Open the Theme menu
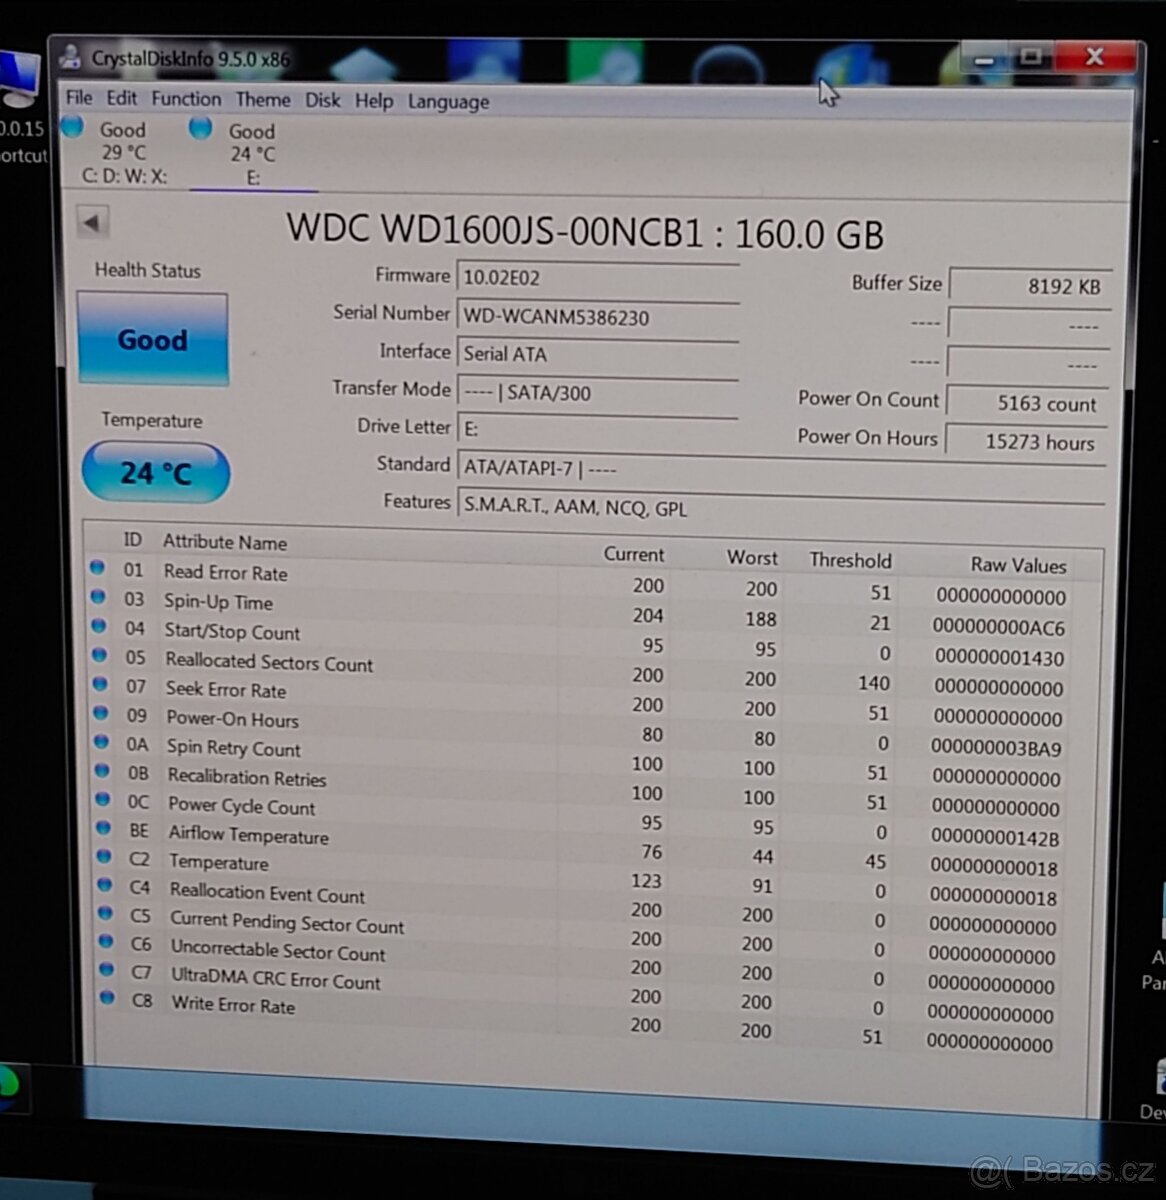This screenshot has width=1166, height=1200. (x=263, y=100)
